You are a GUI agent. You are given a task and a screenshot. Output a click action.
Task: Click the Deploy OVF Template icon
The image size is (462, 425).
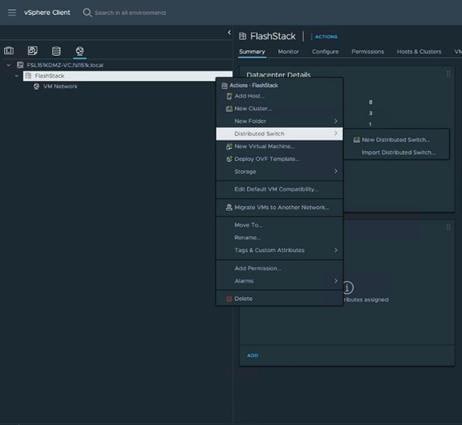click(x=229, y=159)
